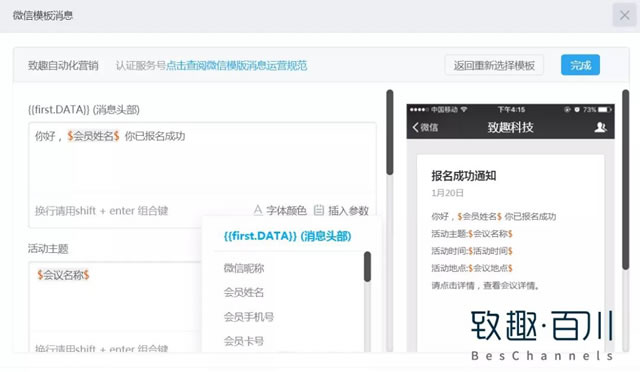Click the $会员姓名$ parameter tag in editor

point(93,136)
